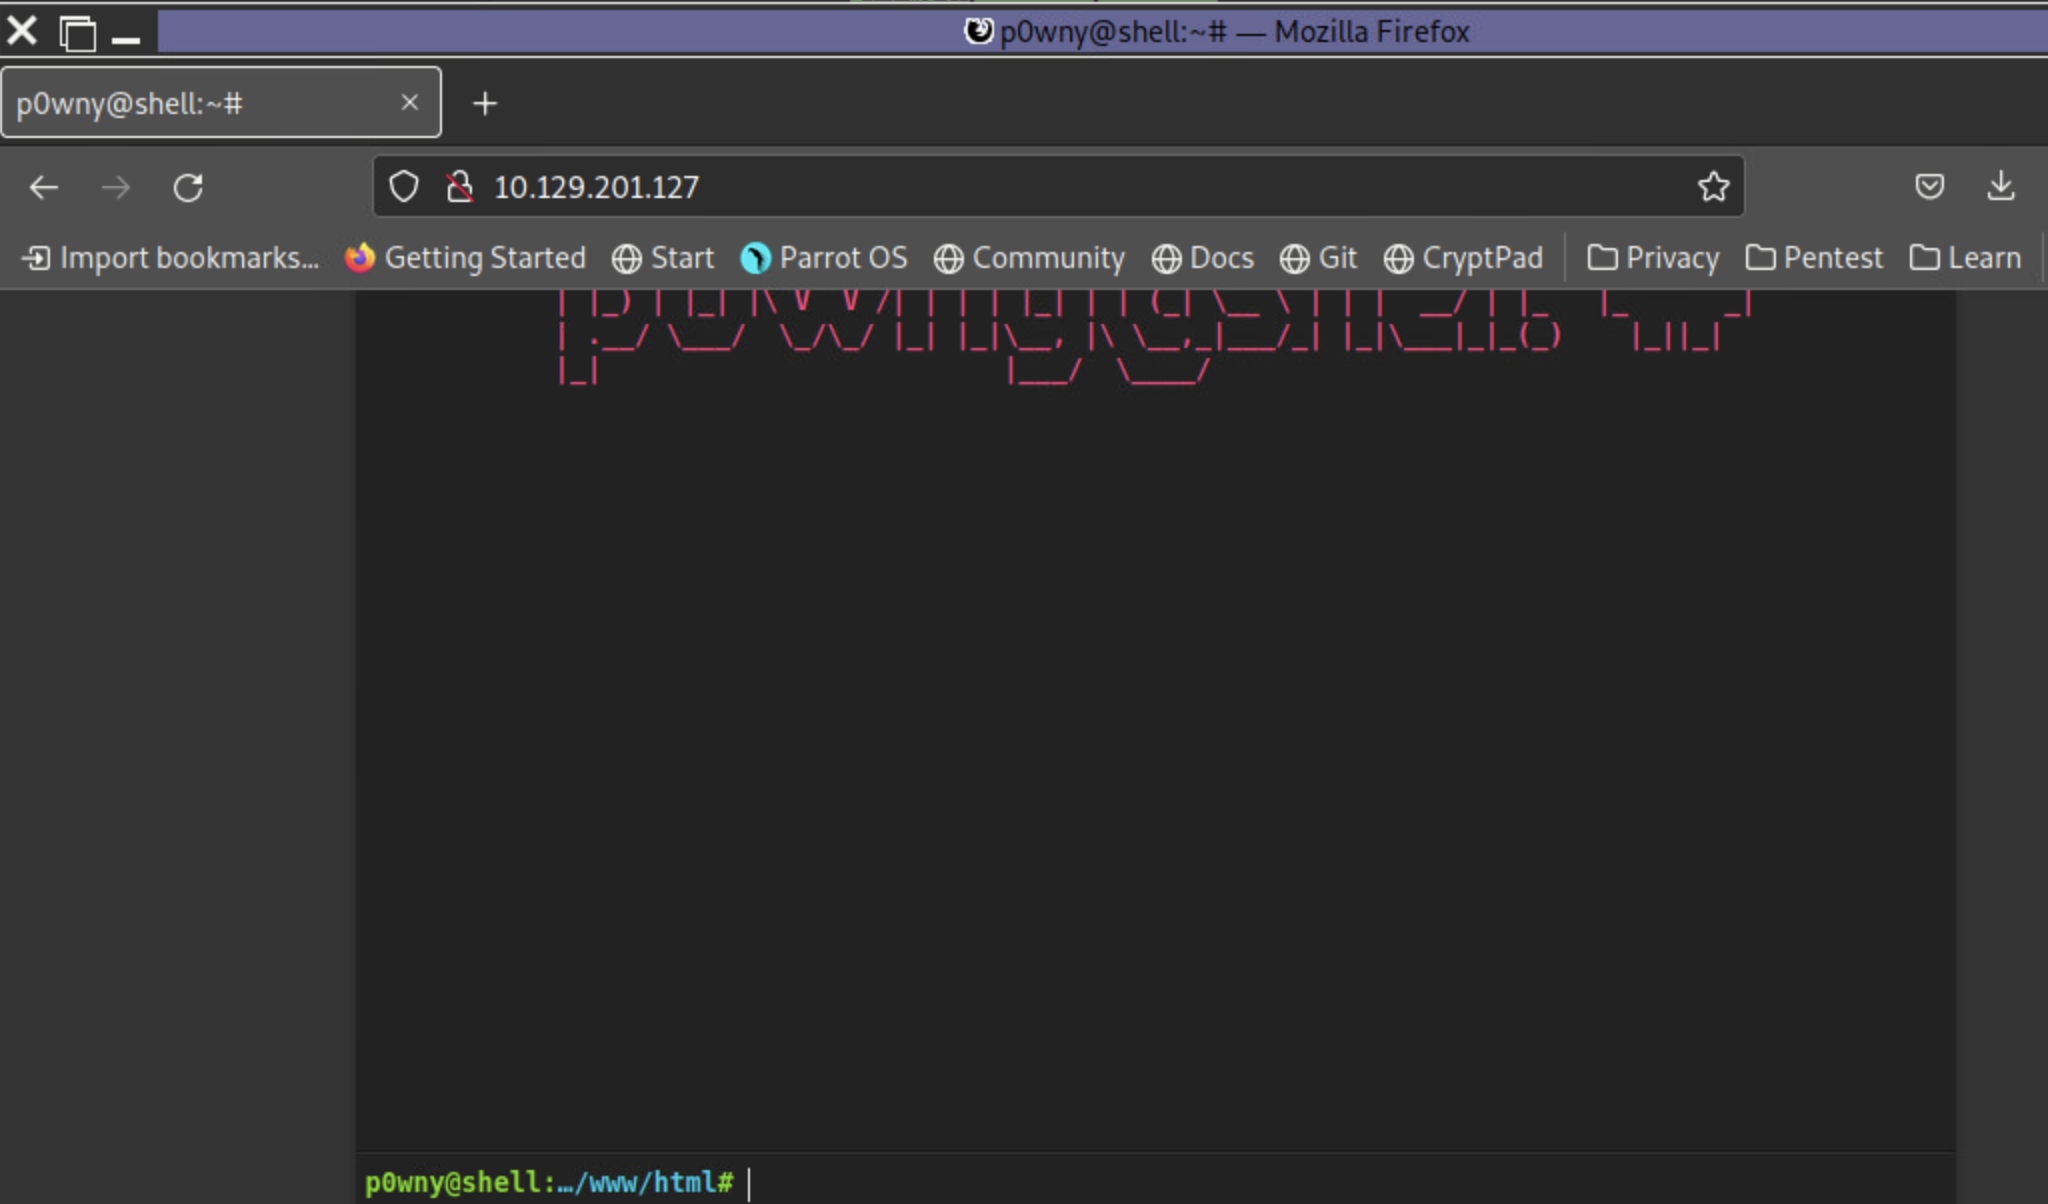
Task: Select the p0wny@shell browser tab
Action: (x=200, y=103)
